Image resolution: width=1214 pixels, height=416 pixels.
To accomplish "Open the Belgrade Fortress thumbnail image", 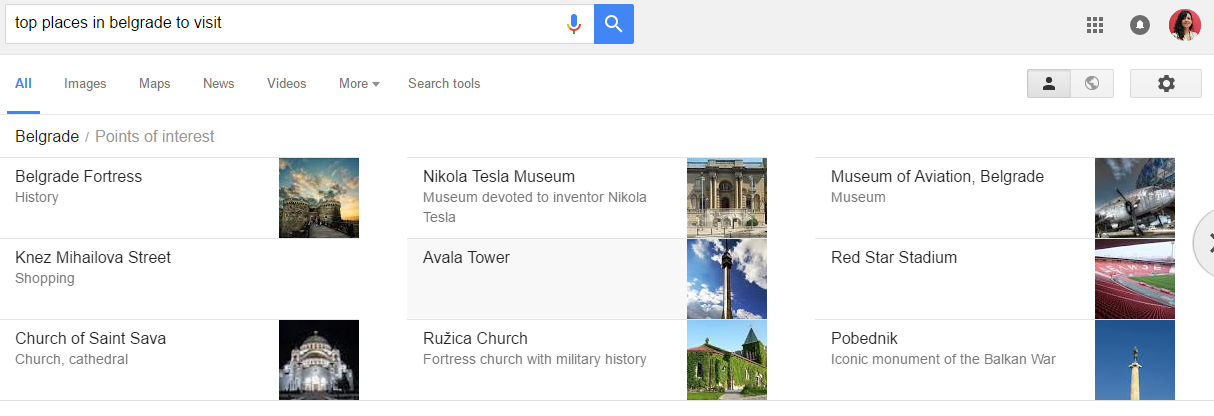I will (319, 198).
